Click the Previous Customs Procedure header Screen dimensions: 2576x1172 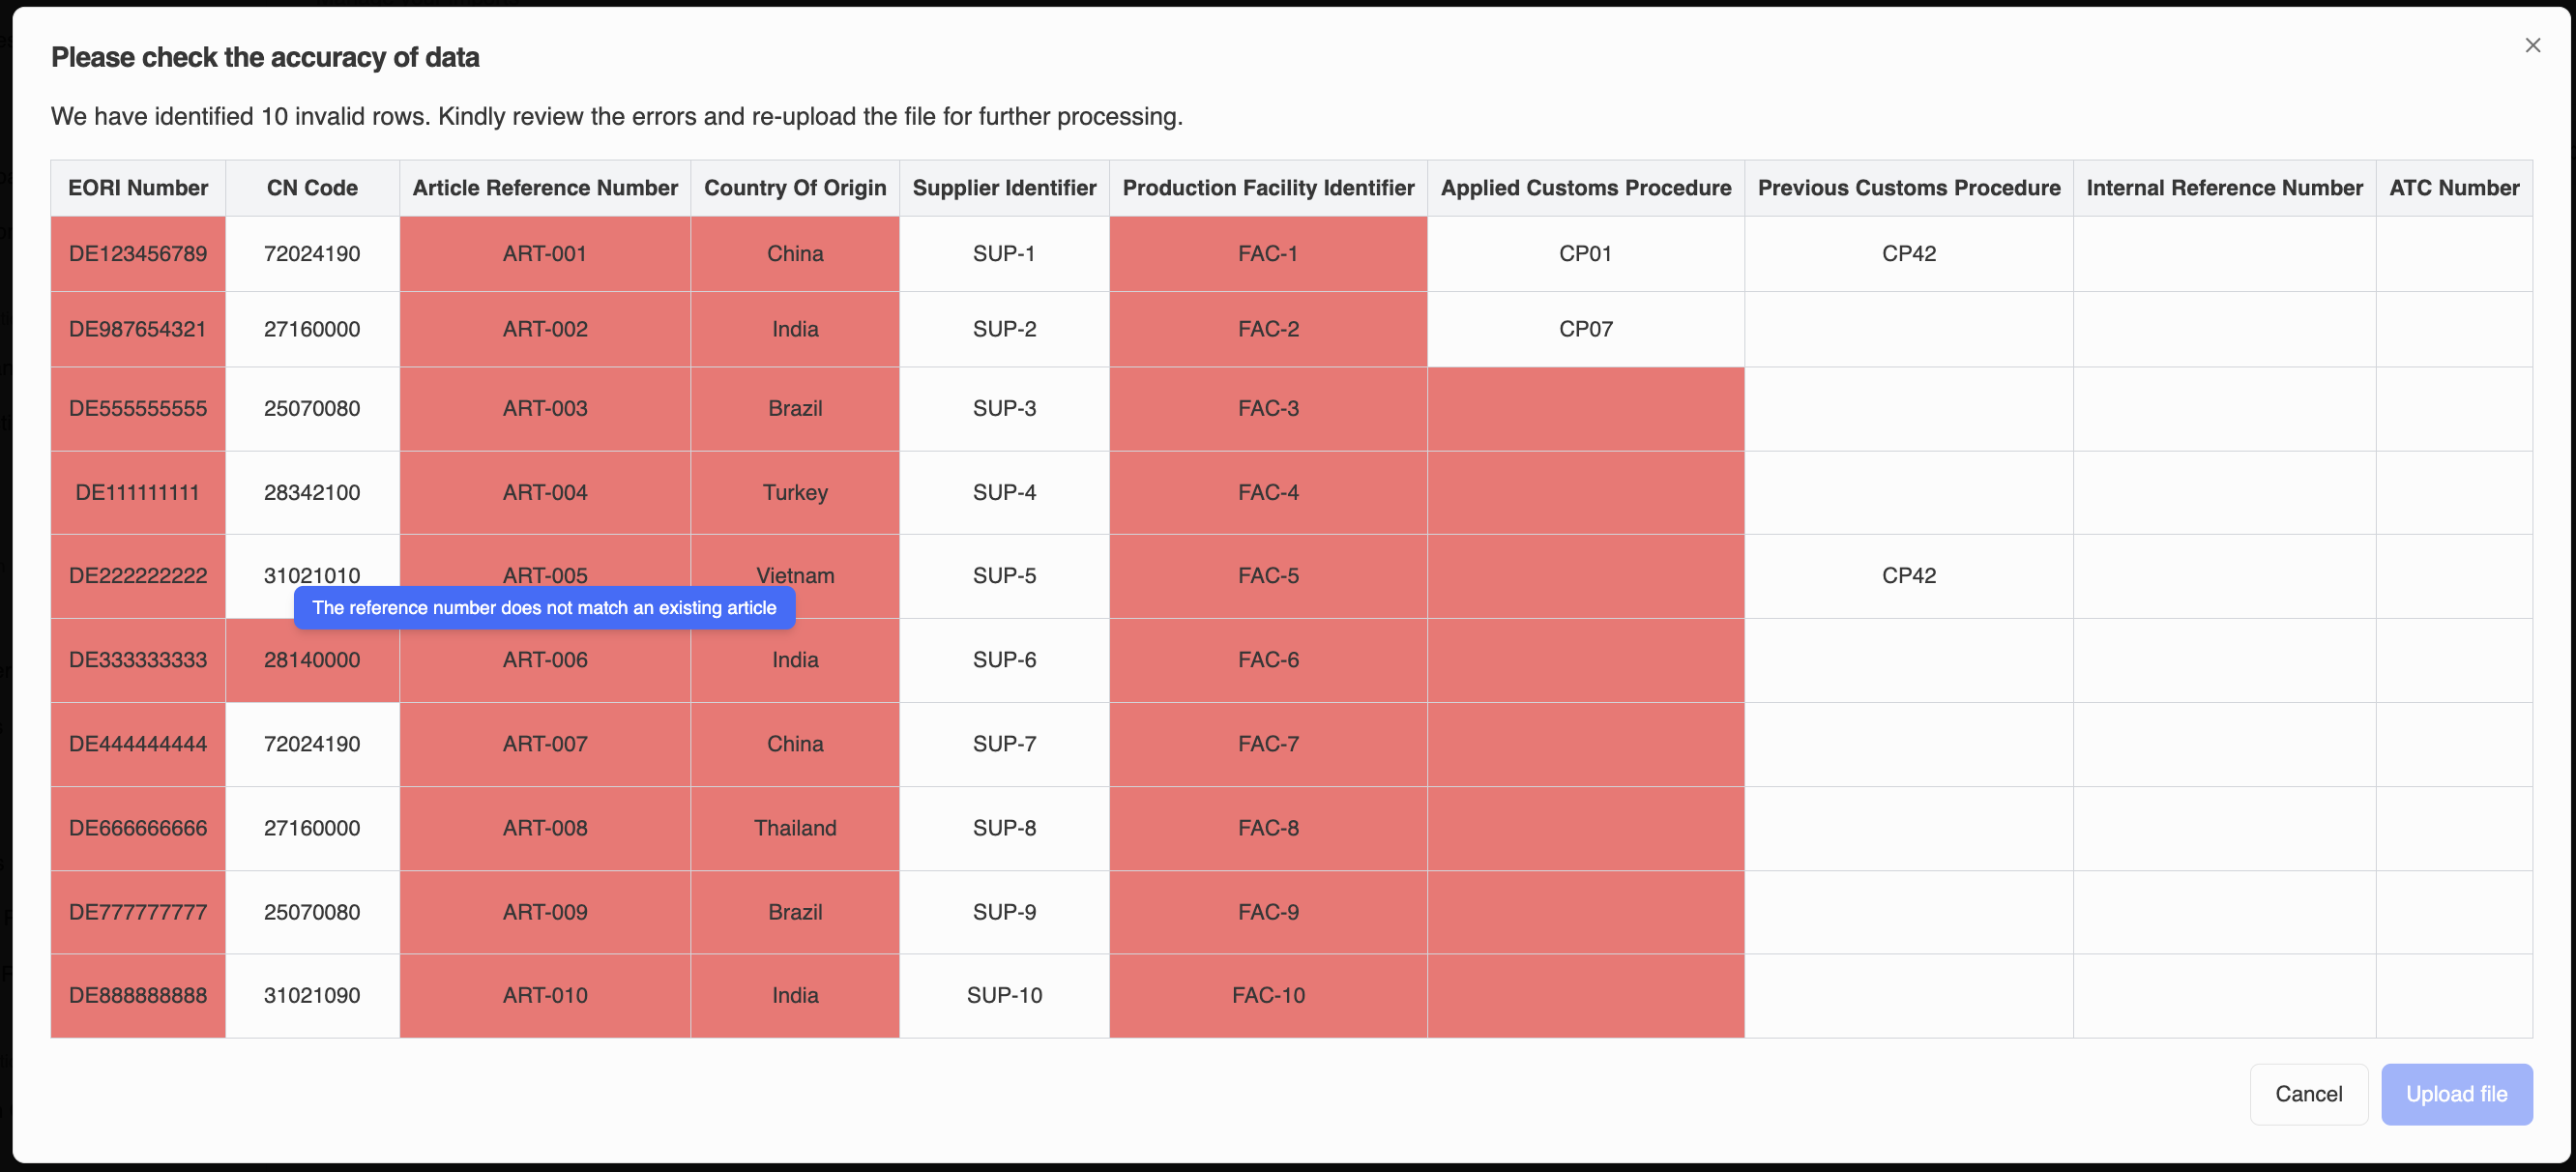[x=1908, y=188]
